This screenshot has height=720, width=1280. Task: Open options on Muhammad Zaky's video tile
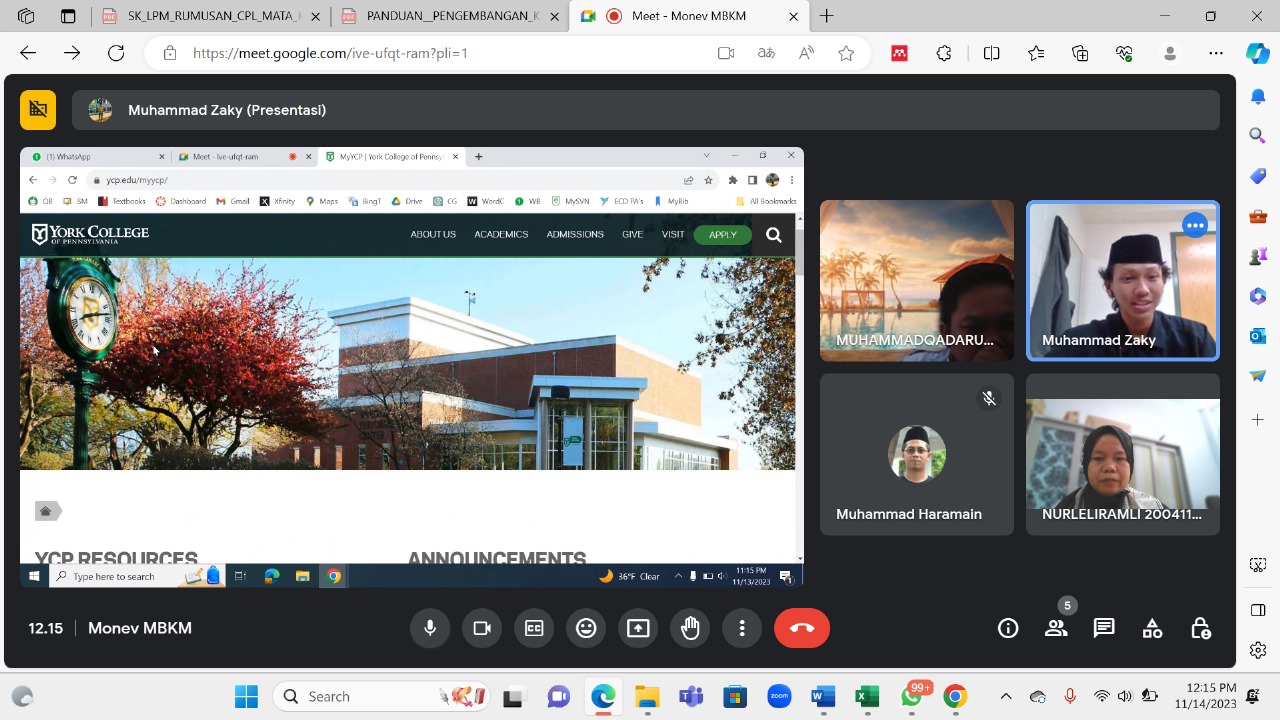tap(1195, 226)
